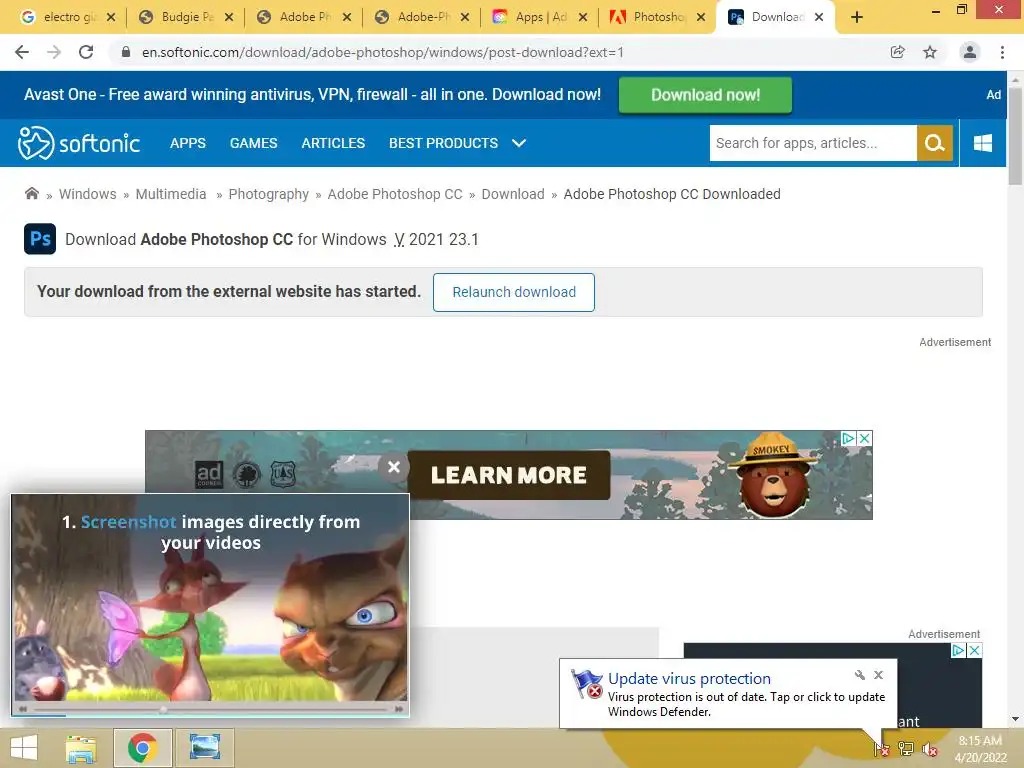This screenshot has width=1024, height=768.
Task: Share this page via address bar icon
Action: pos(898,52)
